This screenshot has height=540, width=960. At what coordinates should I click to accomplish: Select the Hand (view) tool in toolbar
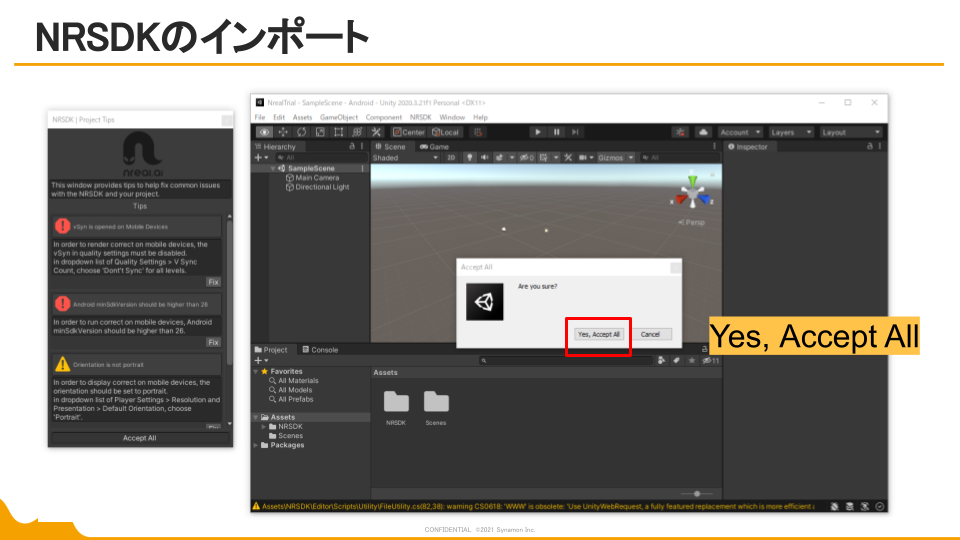tap(264, 132)
